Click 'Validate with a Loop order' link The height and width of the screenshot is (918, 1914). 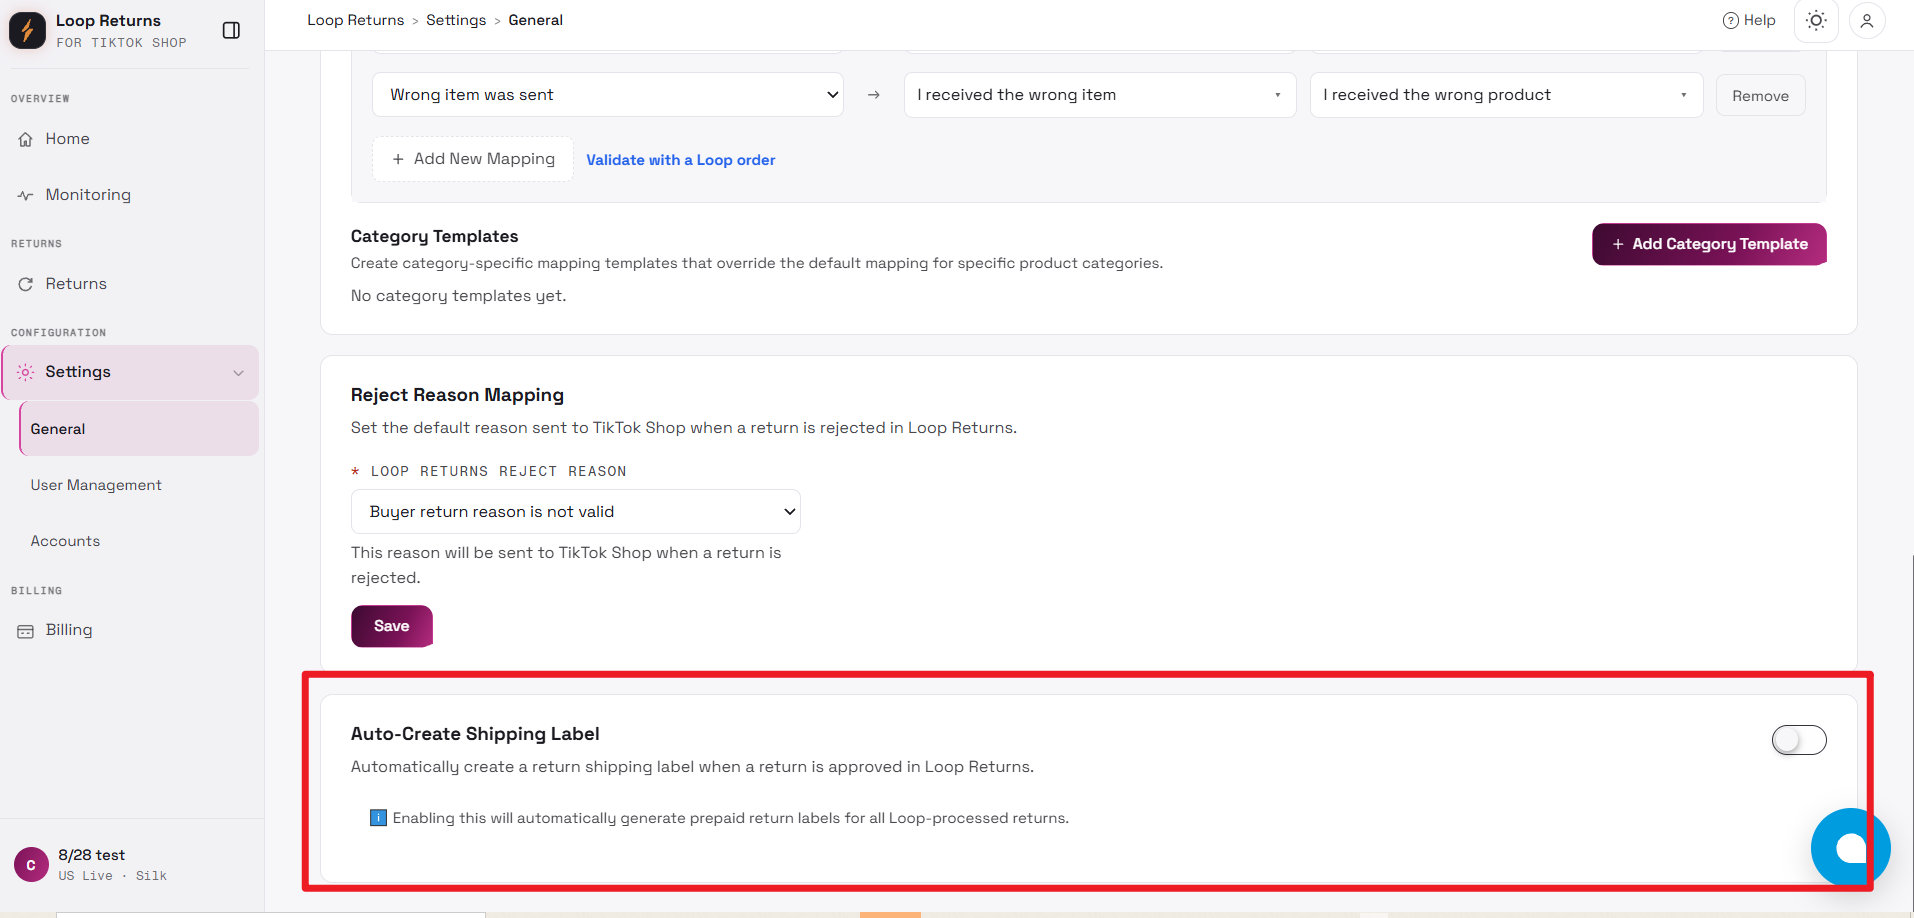point(680,160)
